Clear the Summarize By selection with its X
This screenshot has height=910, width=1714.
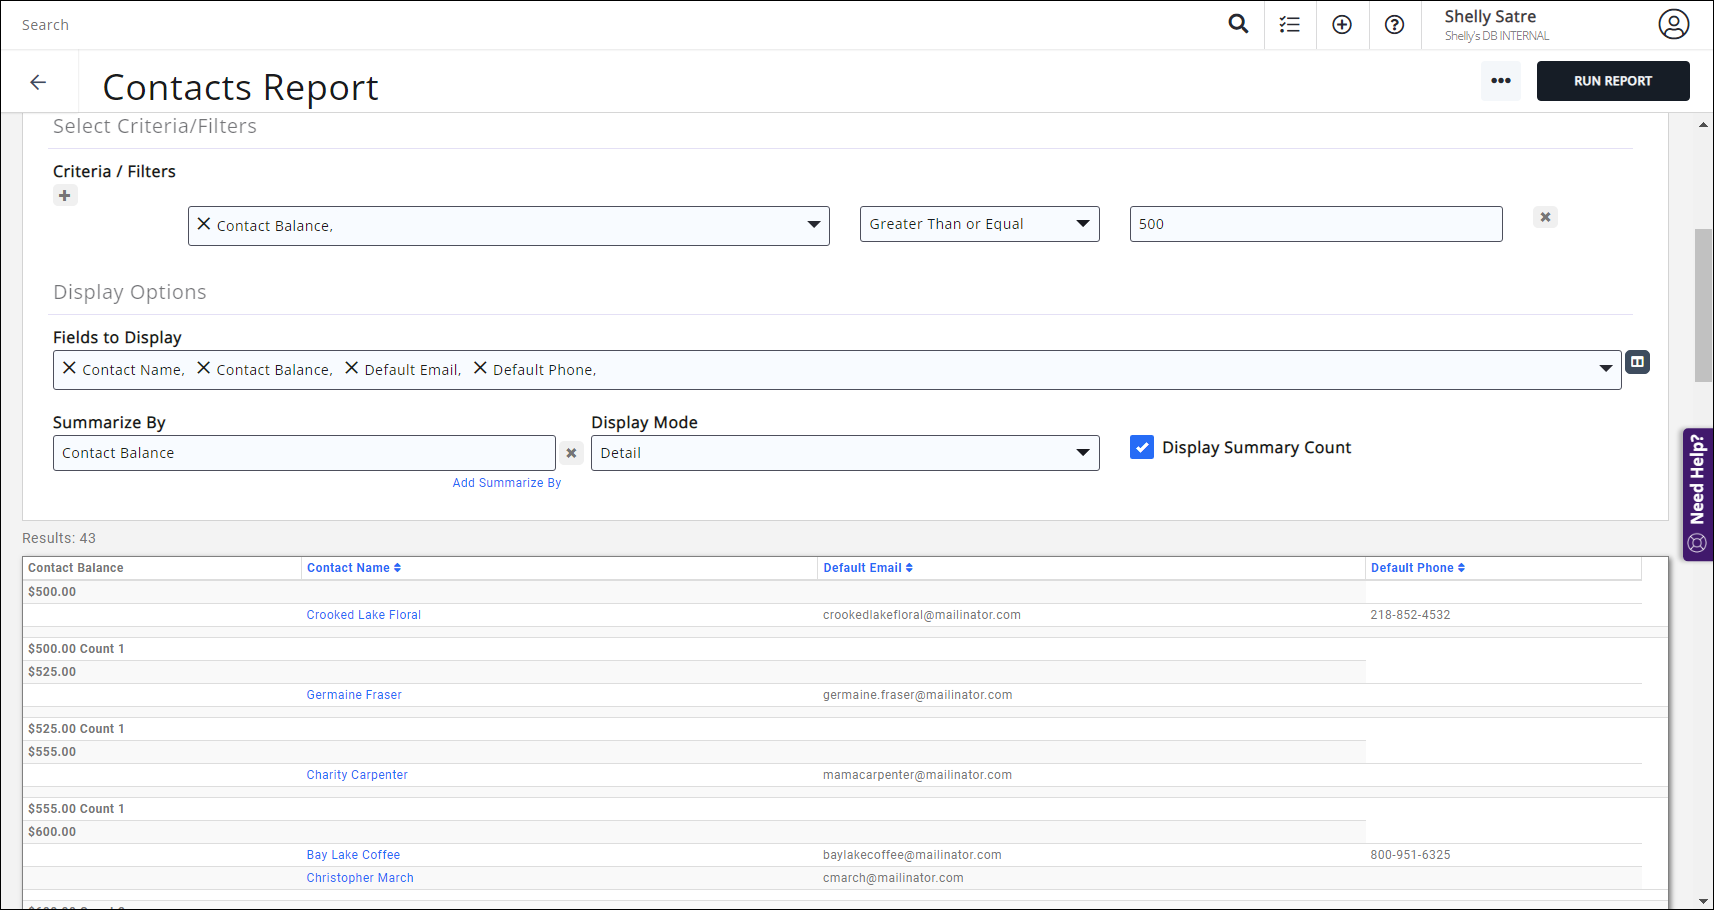click(x=571, y=452)
